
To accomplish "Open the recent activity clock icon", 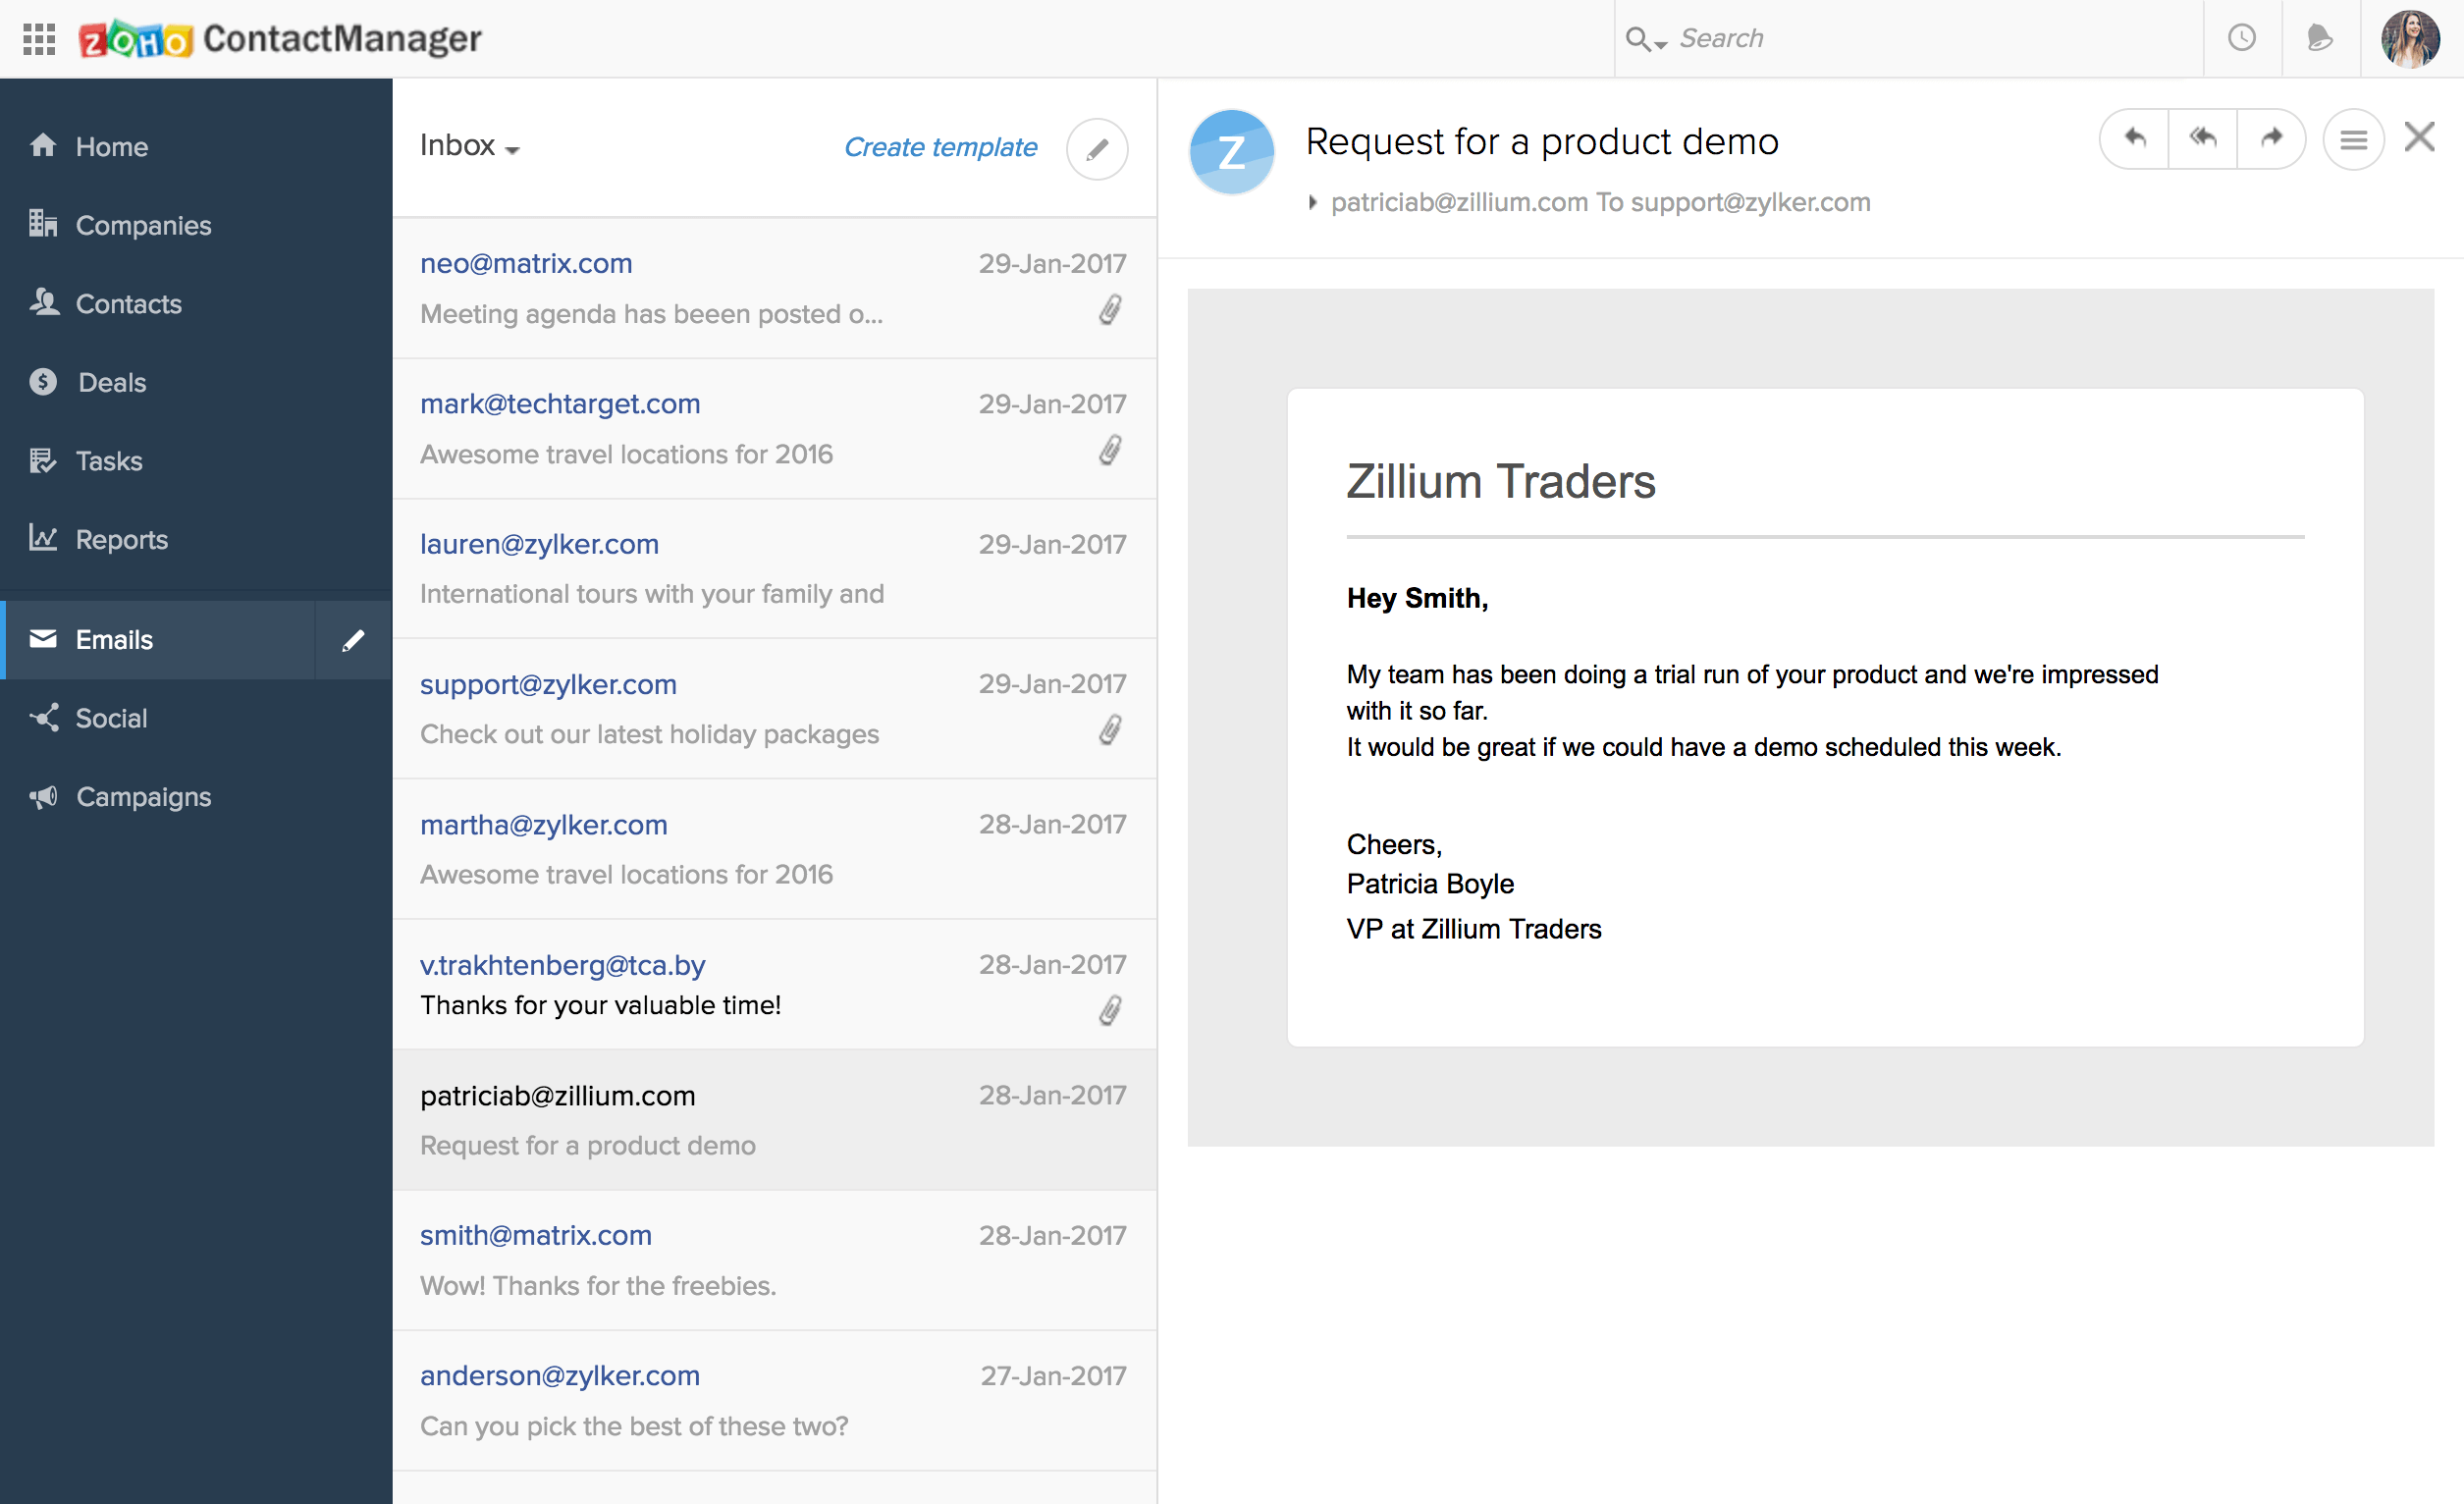I will [x=2242, y=38].
